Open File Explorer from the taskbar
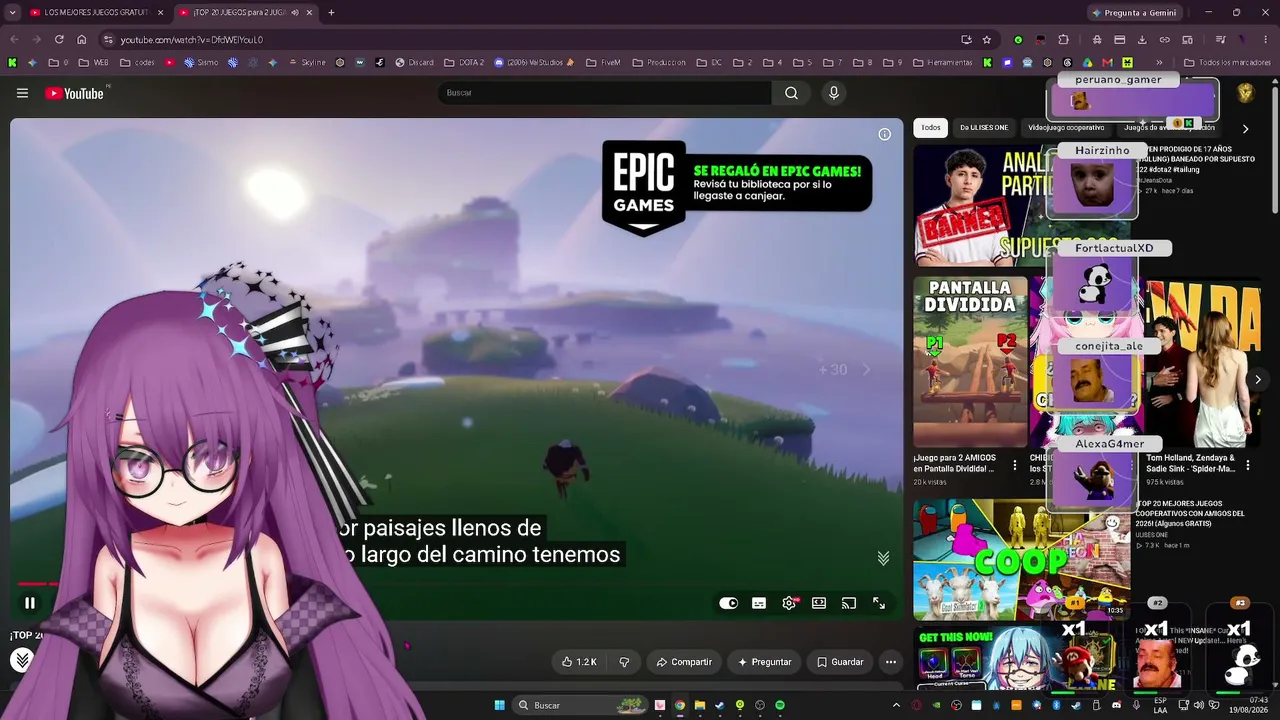The image size is (1280, 720). pos(700,705)
